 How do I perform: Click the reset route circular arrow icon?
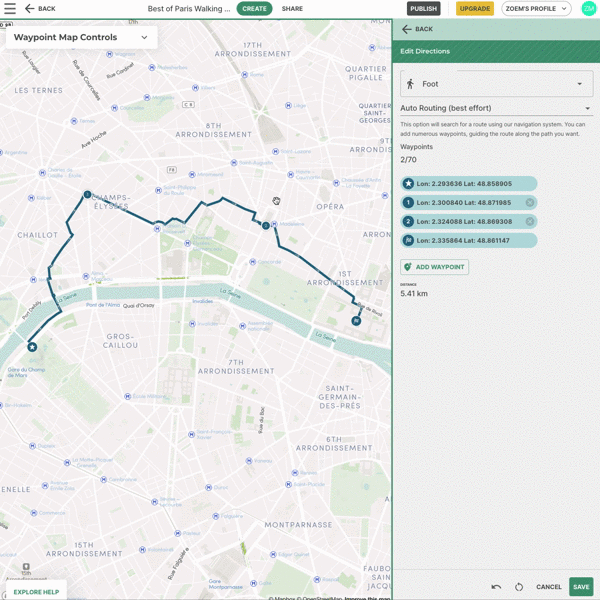point(519,587)
